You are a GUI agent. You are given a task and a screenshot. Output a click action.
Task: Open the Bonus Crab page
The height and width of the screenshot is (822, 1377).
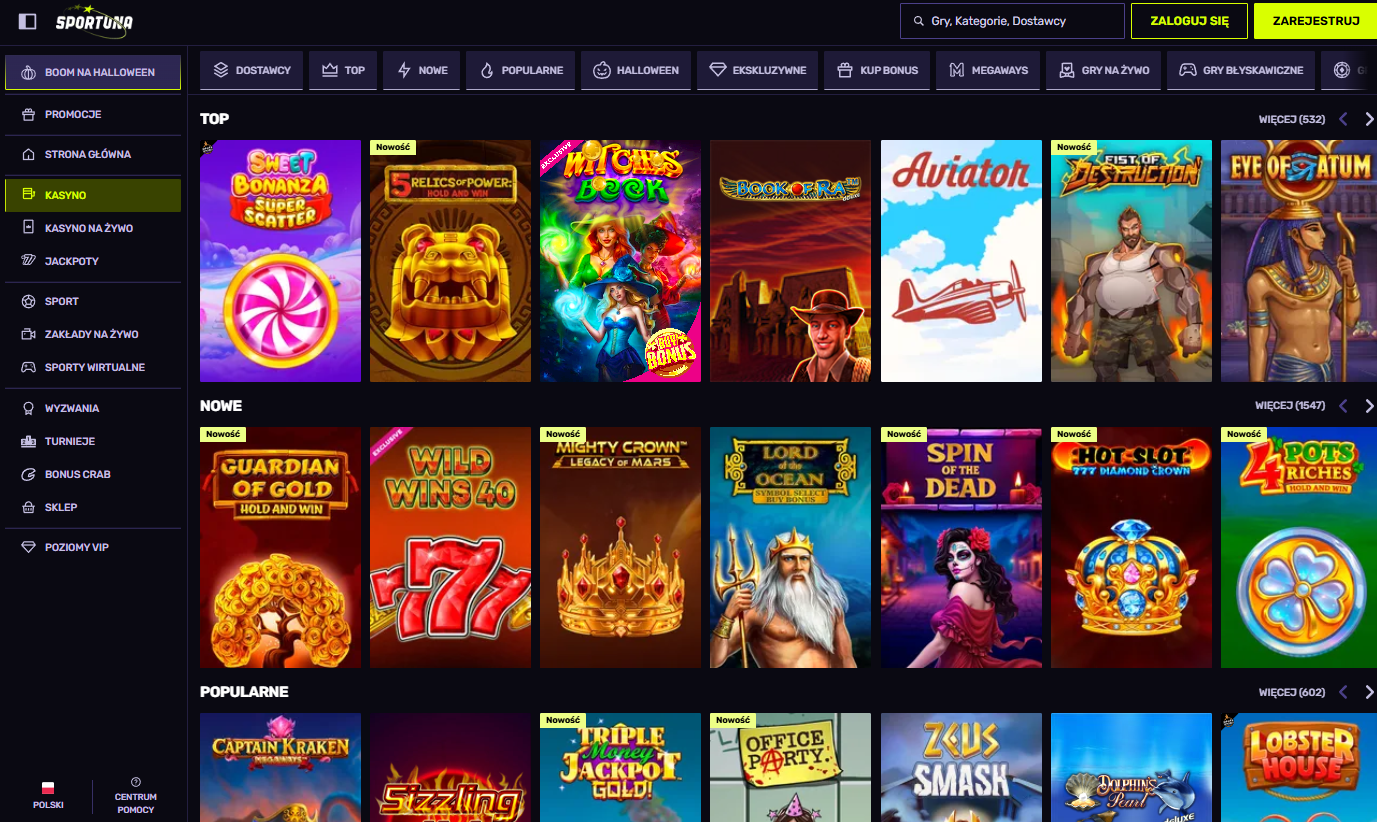point(77,474)
